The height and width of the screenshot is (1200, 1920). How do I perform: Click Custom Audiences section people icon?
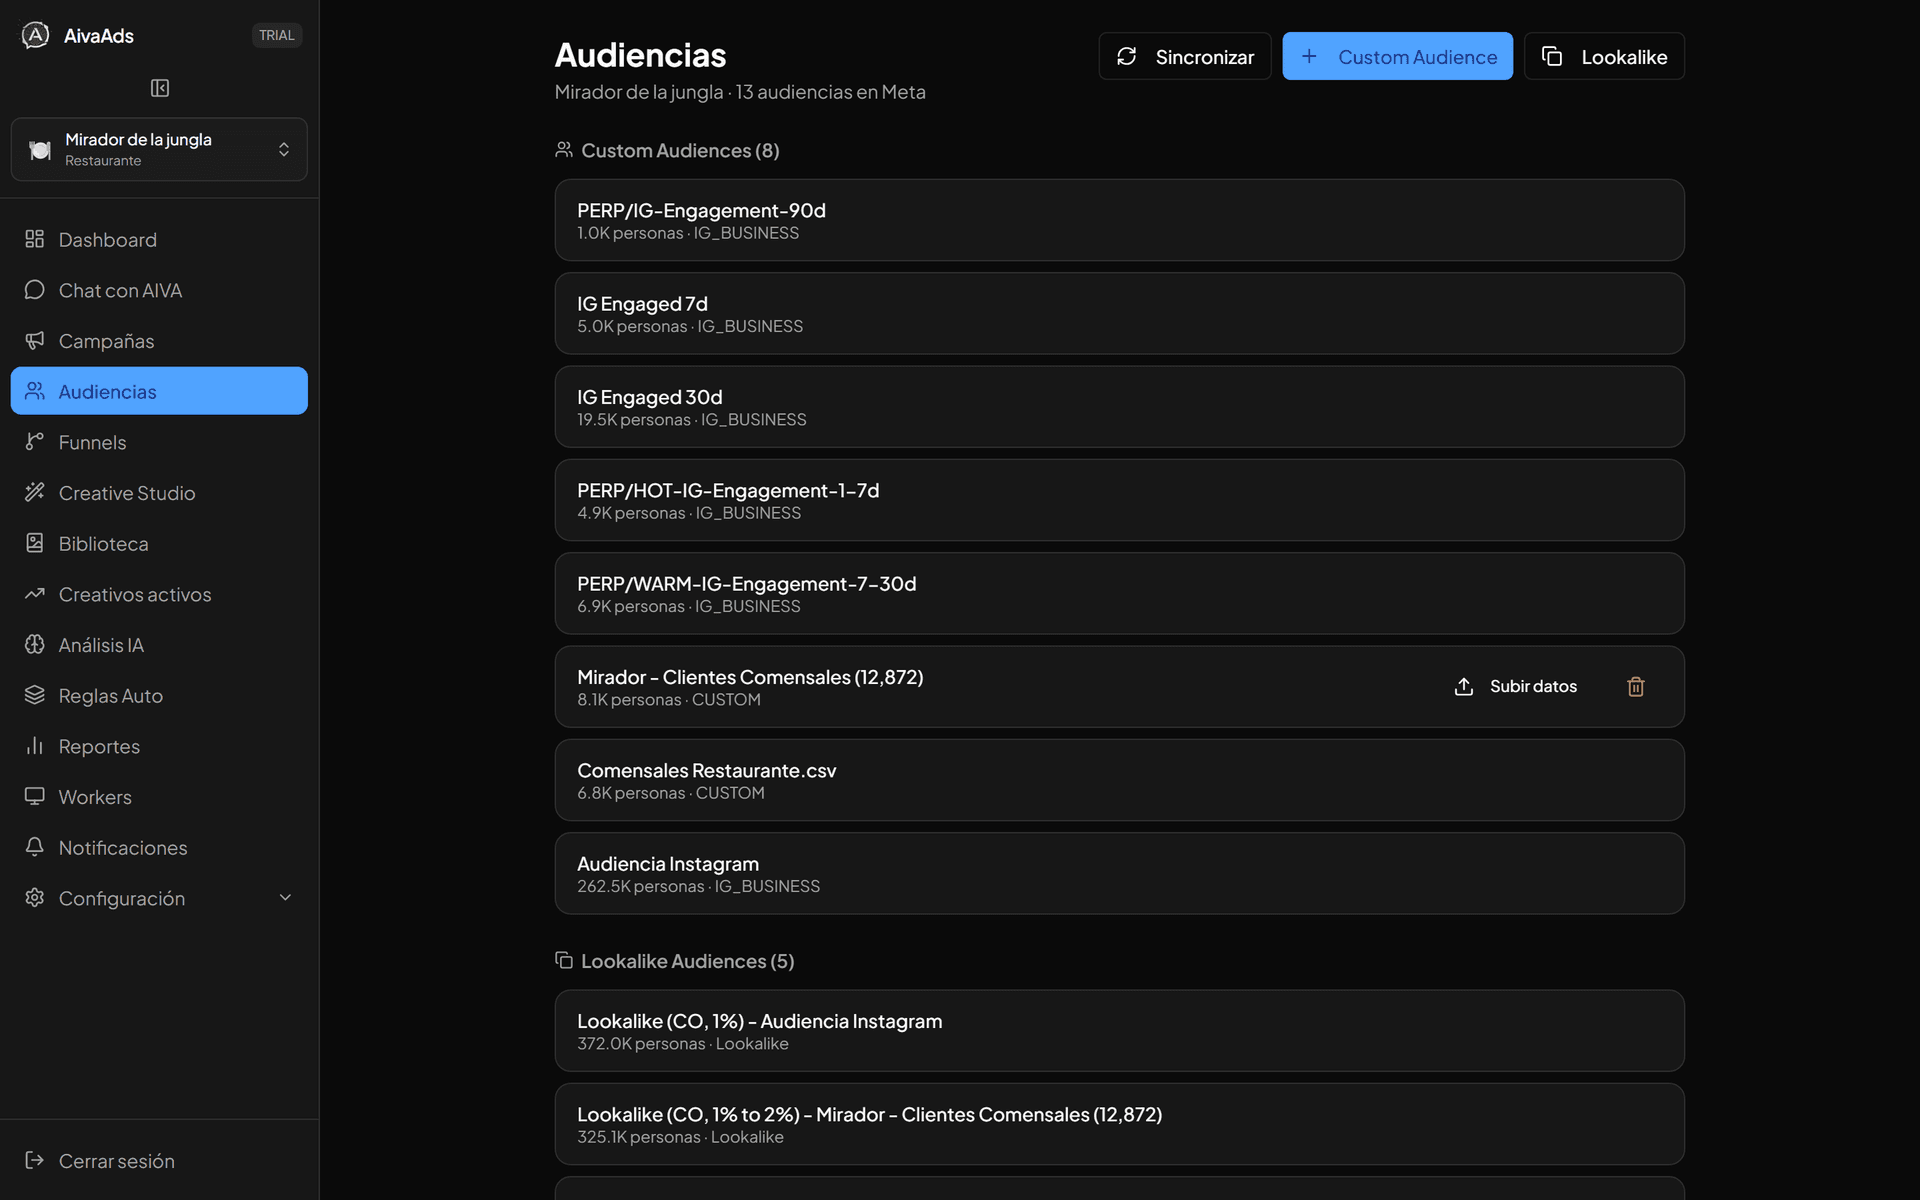pyautogui.click(x=564, y=150)
